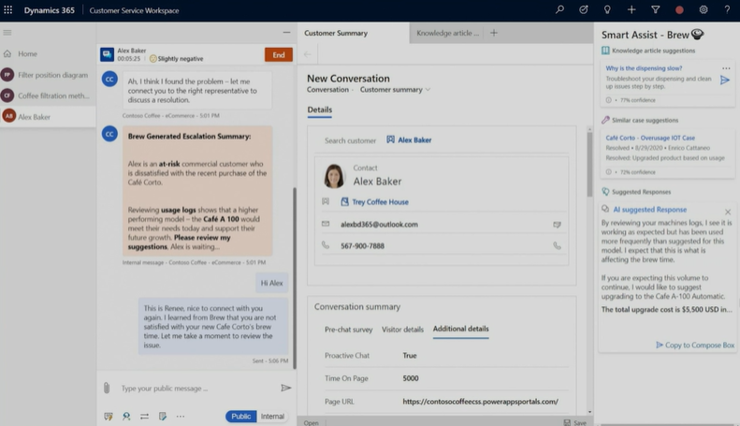Switch to the Knowledge article tab

(447, 33)
